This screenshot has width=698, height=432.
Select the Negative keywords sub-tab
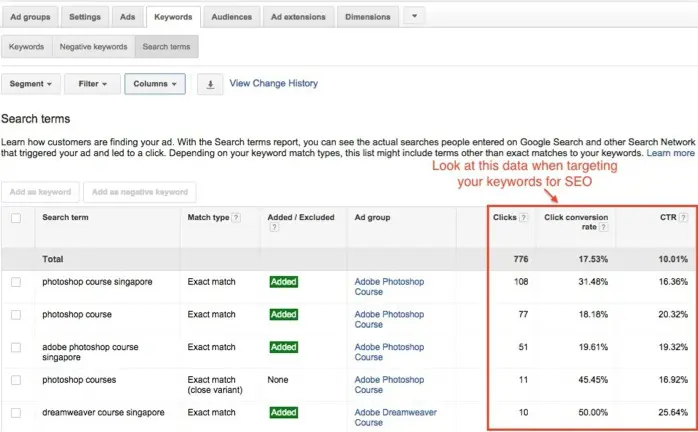[x=93, y=47]
